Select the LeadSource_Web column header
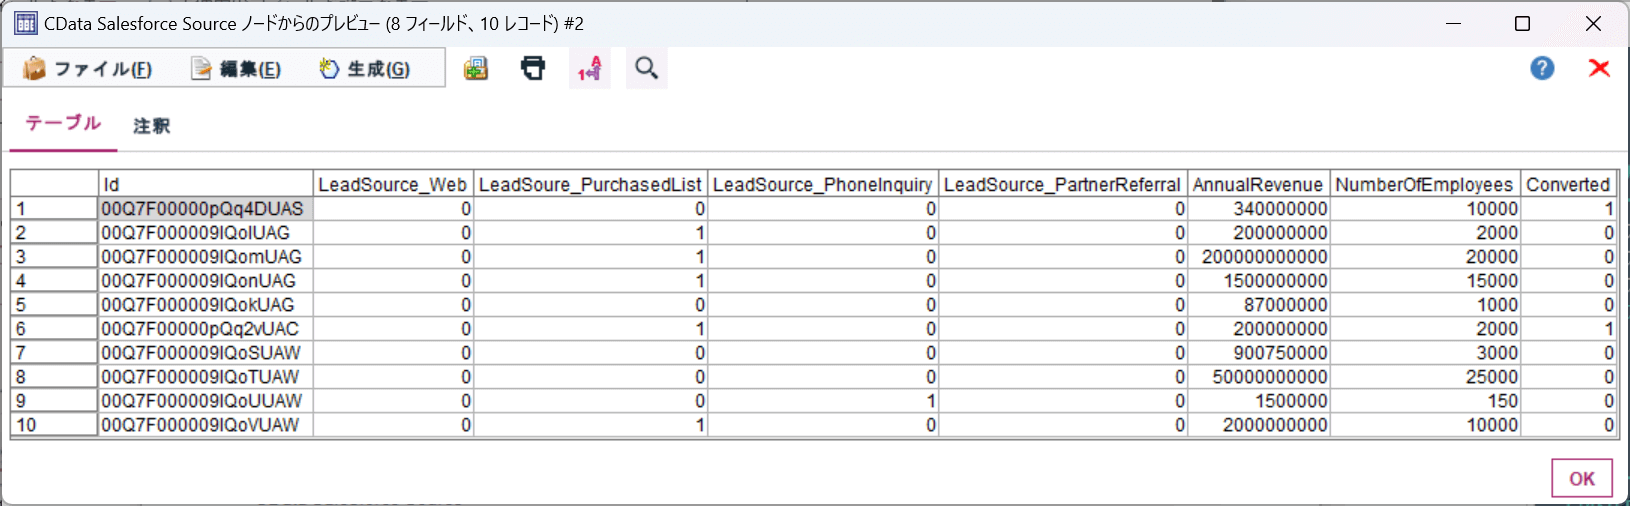The image size is (1630, 506). click(x=393, y=184)
